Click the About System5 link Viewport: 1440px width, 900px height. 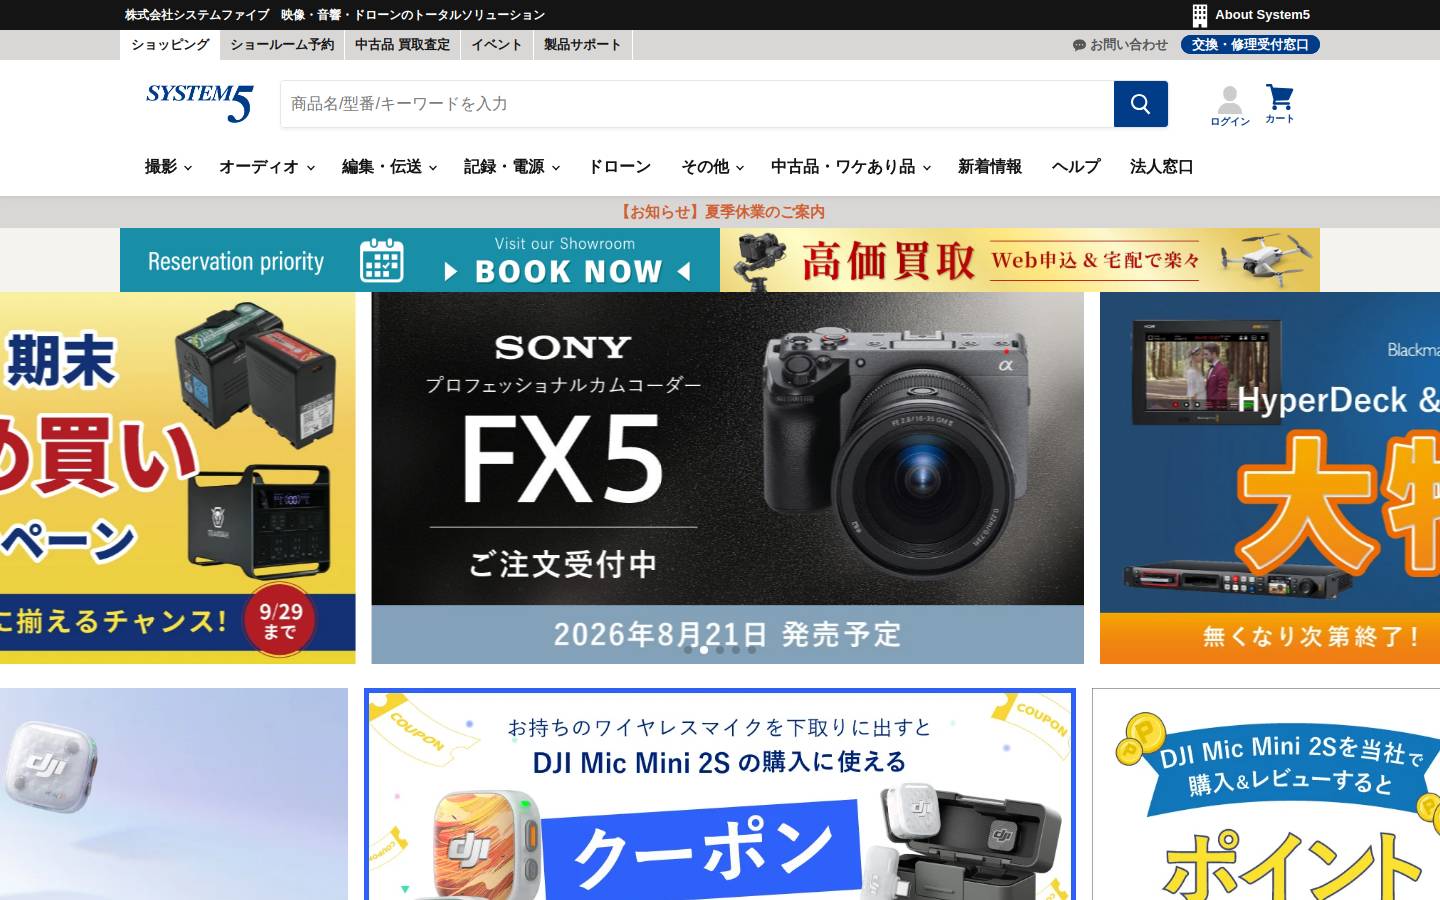[1262, 15]
